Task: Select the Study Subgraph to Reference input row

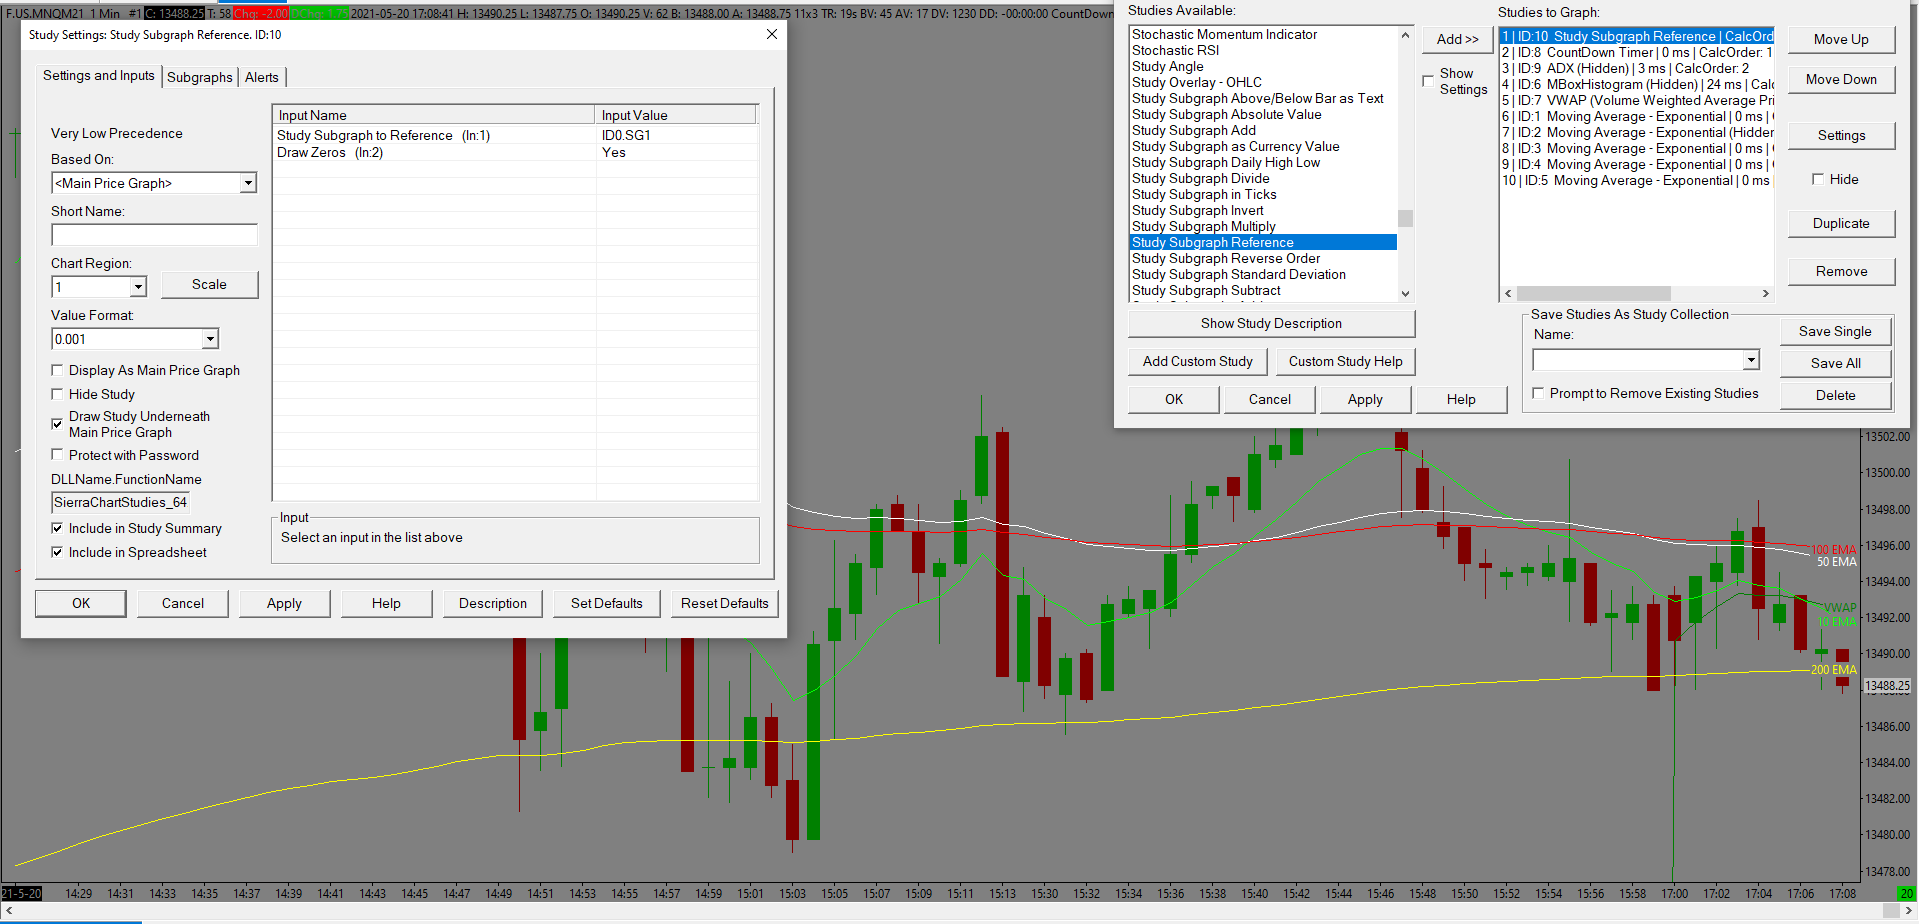Action: point(516,135)
